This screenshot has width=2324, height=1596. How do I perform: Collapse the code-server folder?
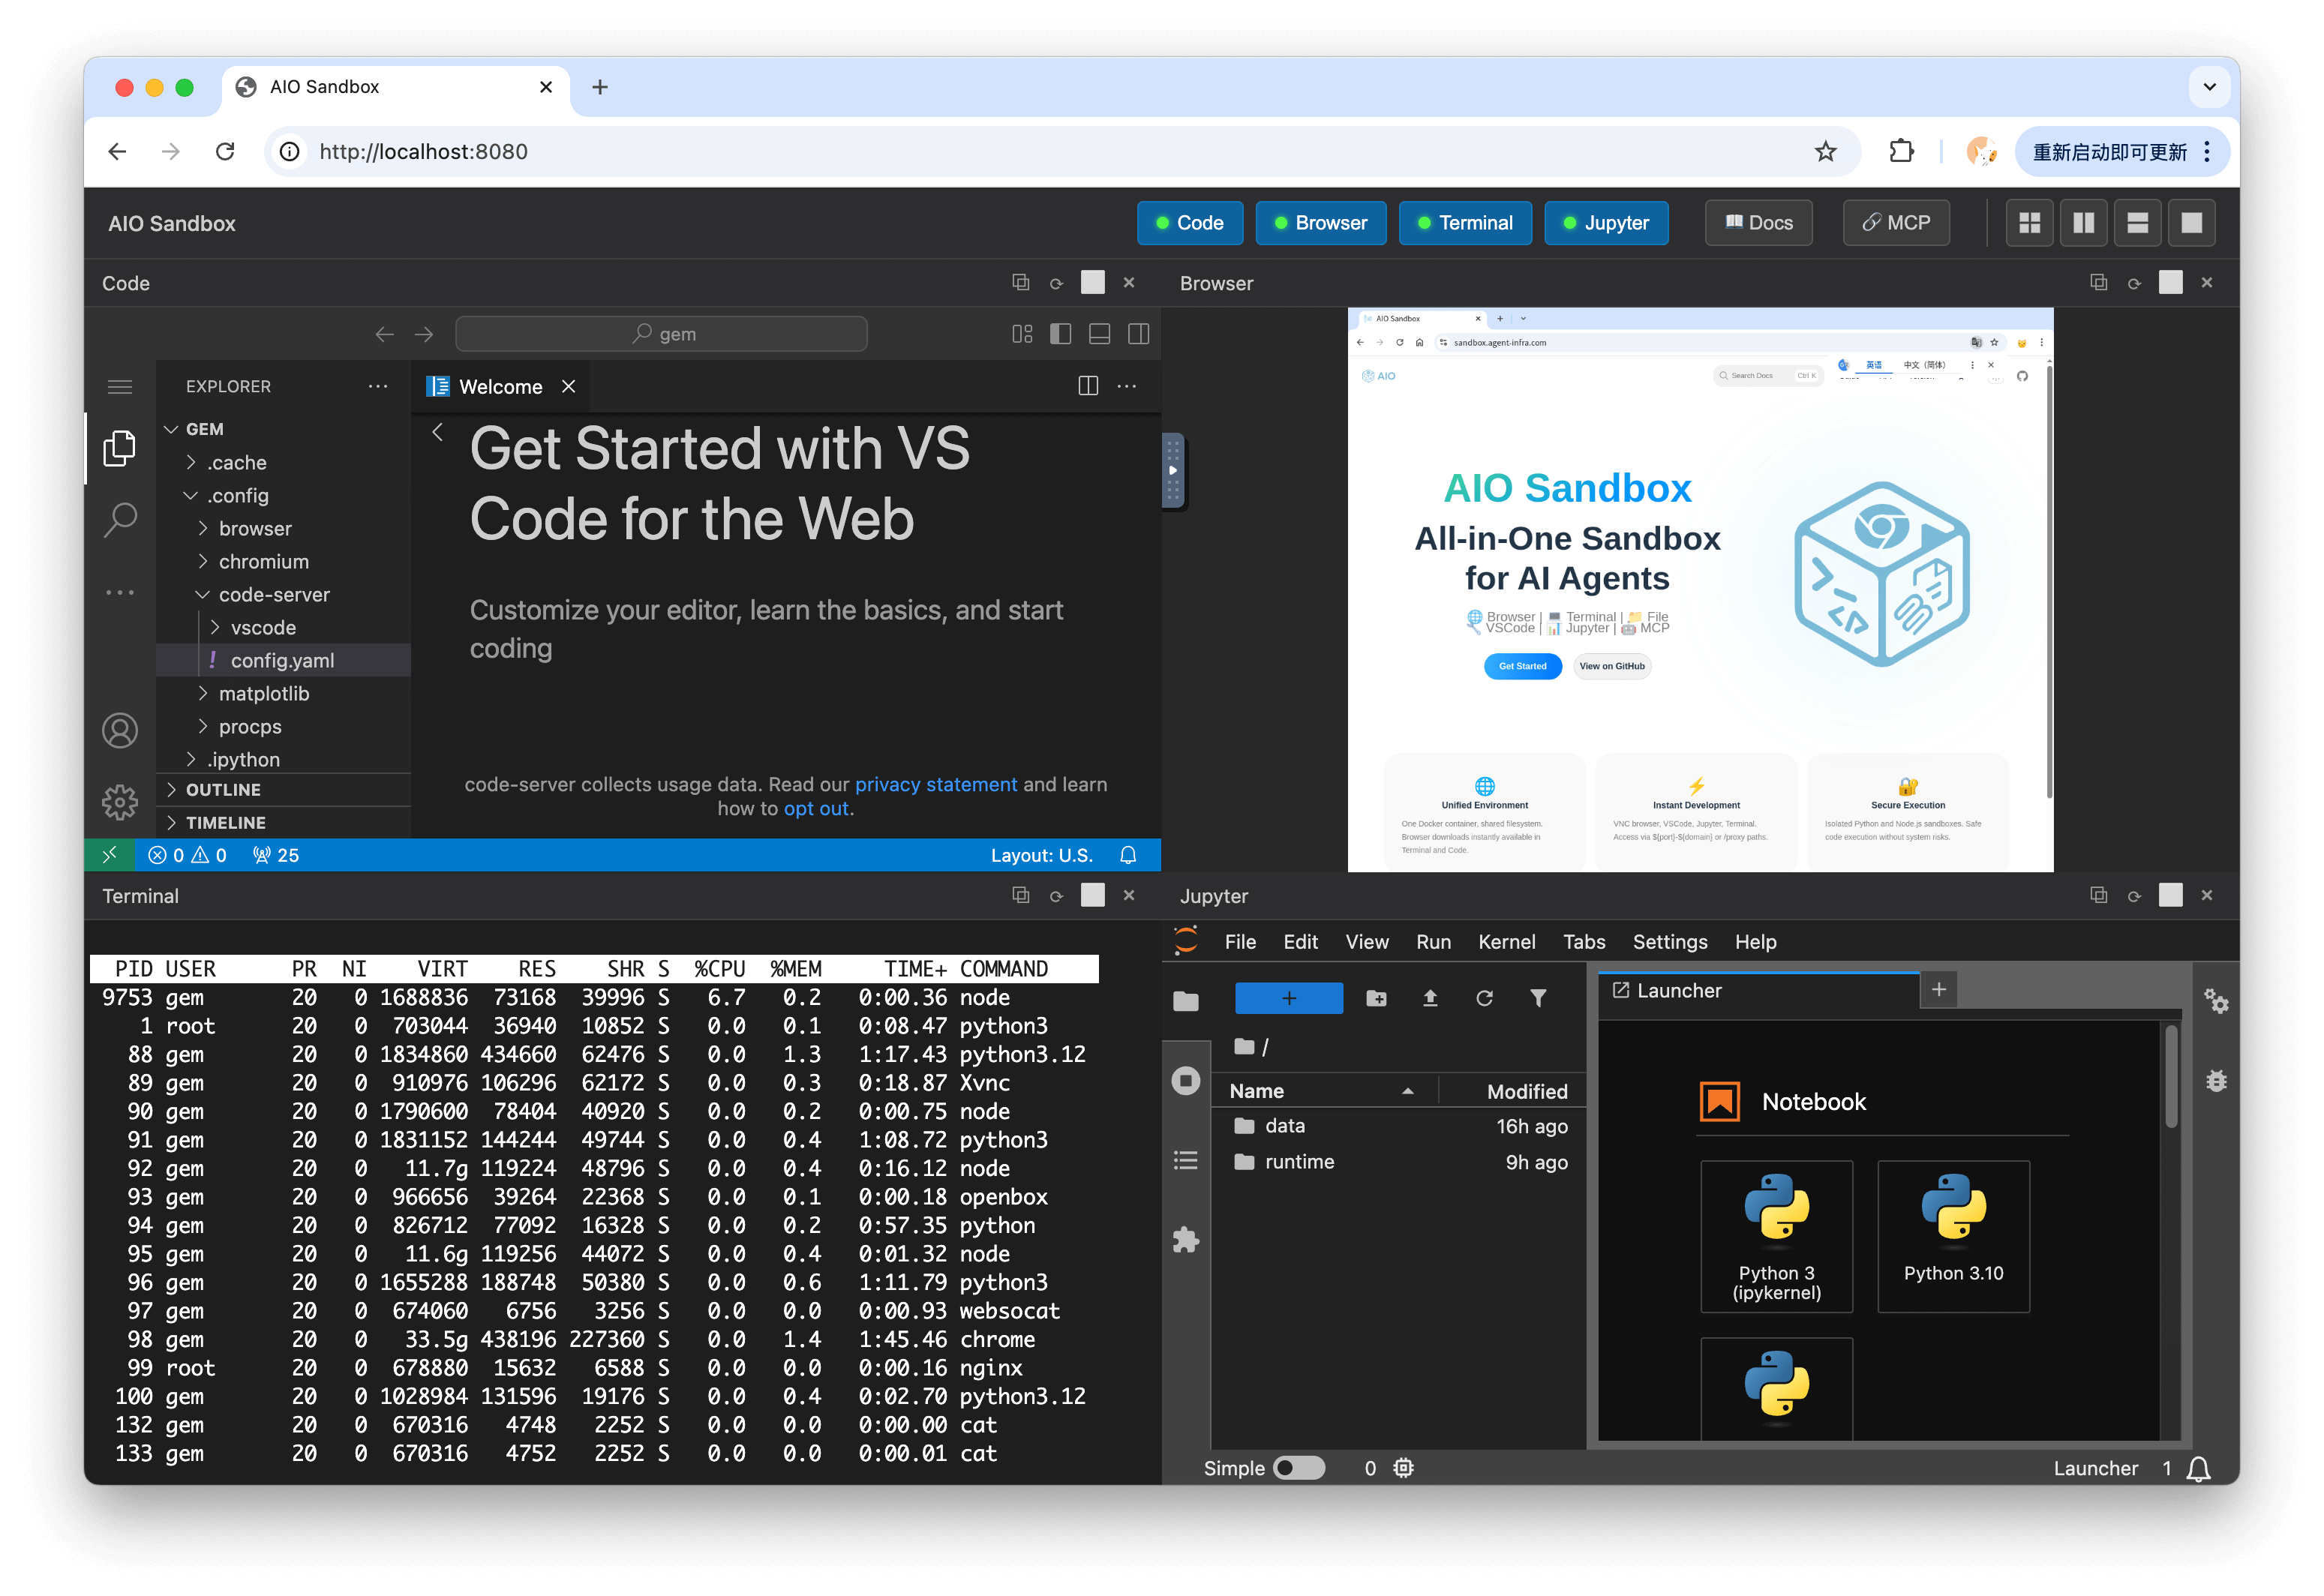(273, 594)
